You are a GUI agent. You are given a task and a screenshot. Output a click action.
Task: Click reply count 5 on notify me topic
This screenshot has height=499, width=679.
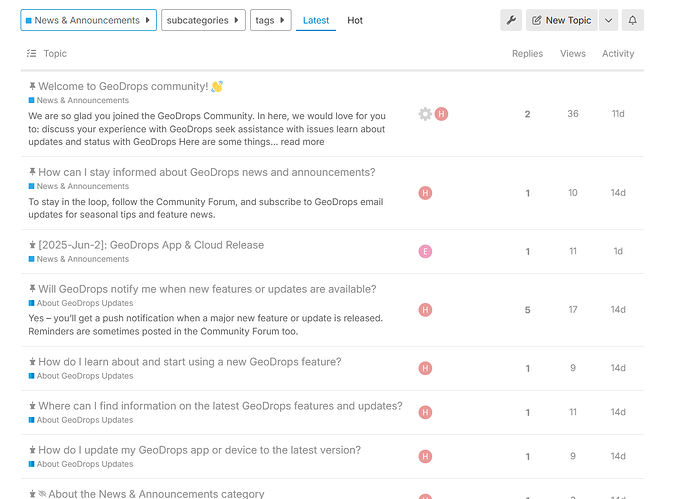[x=527, y=310]
